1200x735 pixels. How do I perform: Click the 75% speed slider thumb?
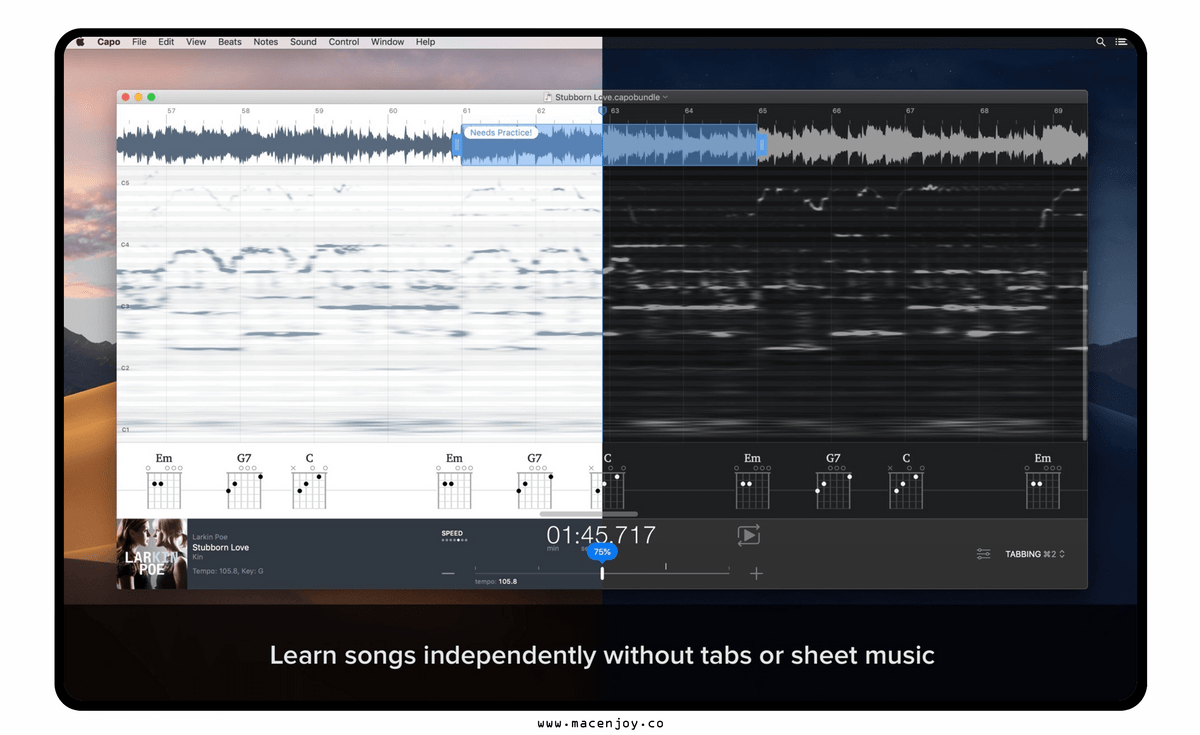click(x=602, y=573)
